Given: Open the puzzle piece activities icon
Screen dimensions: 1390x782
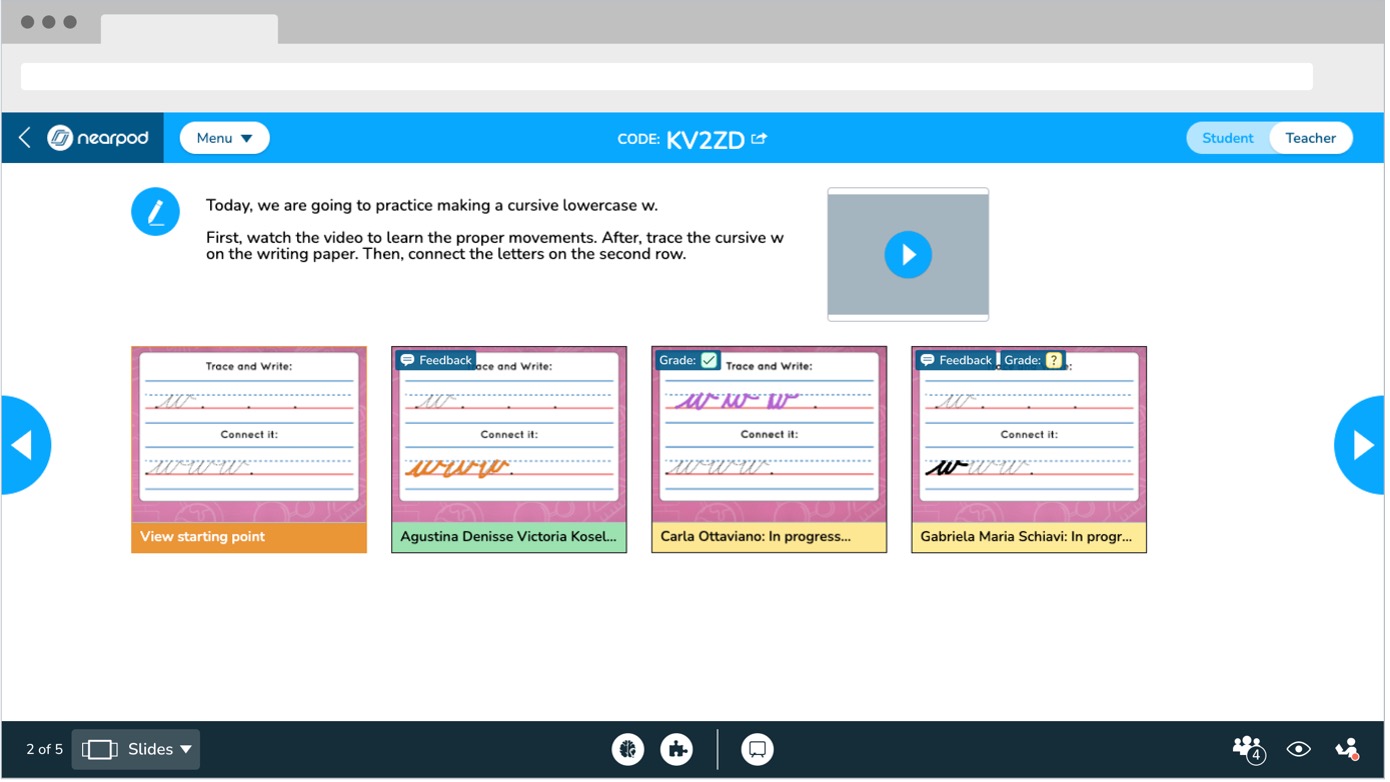Looking at the screenshot, I should point(678,751).
